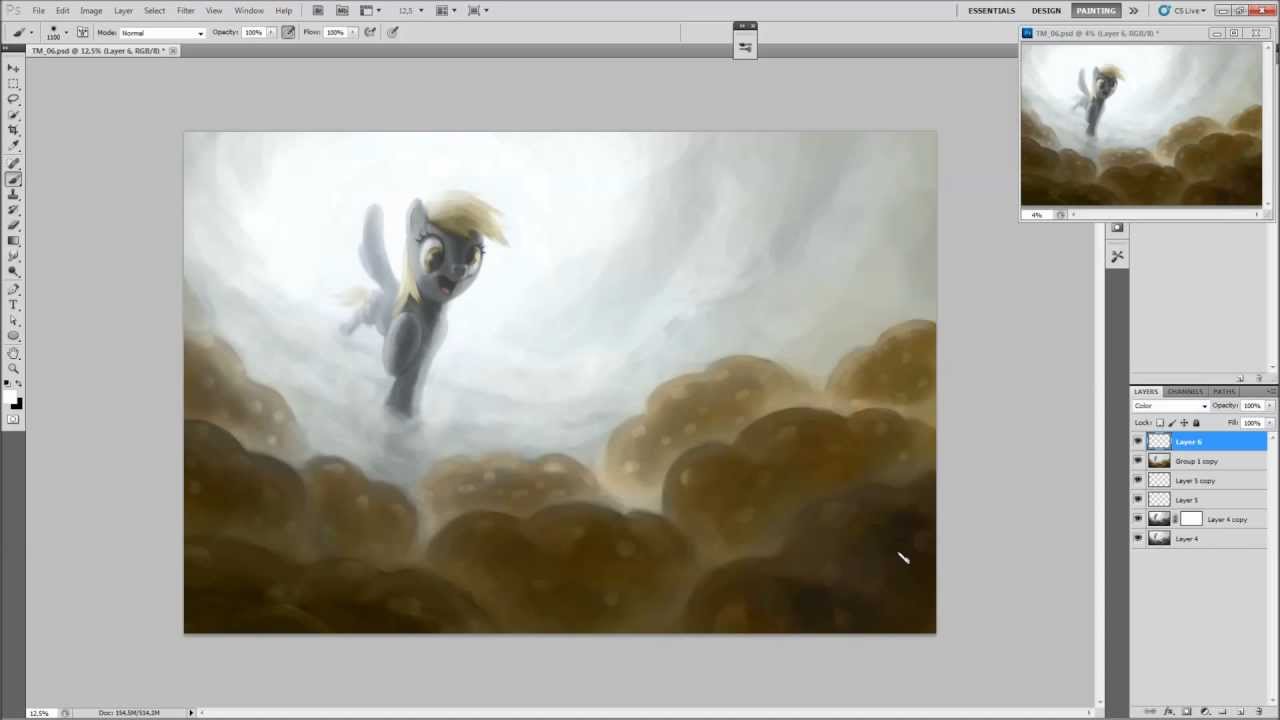The width and height of the screenshot is (1280, 720).
Task: Click the Essentials workspace button
Action: pos(992,11)
